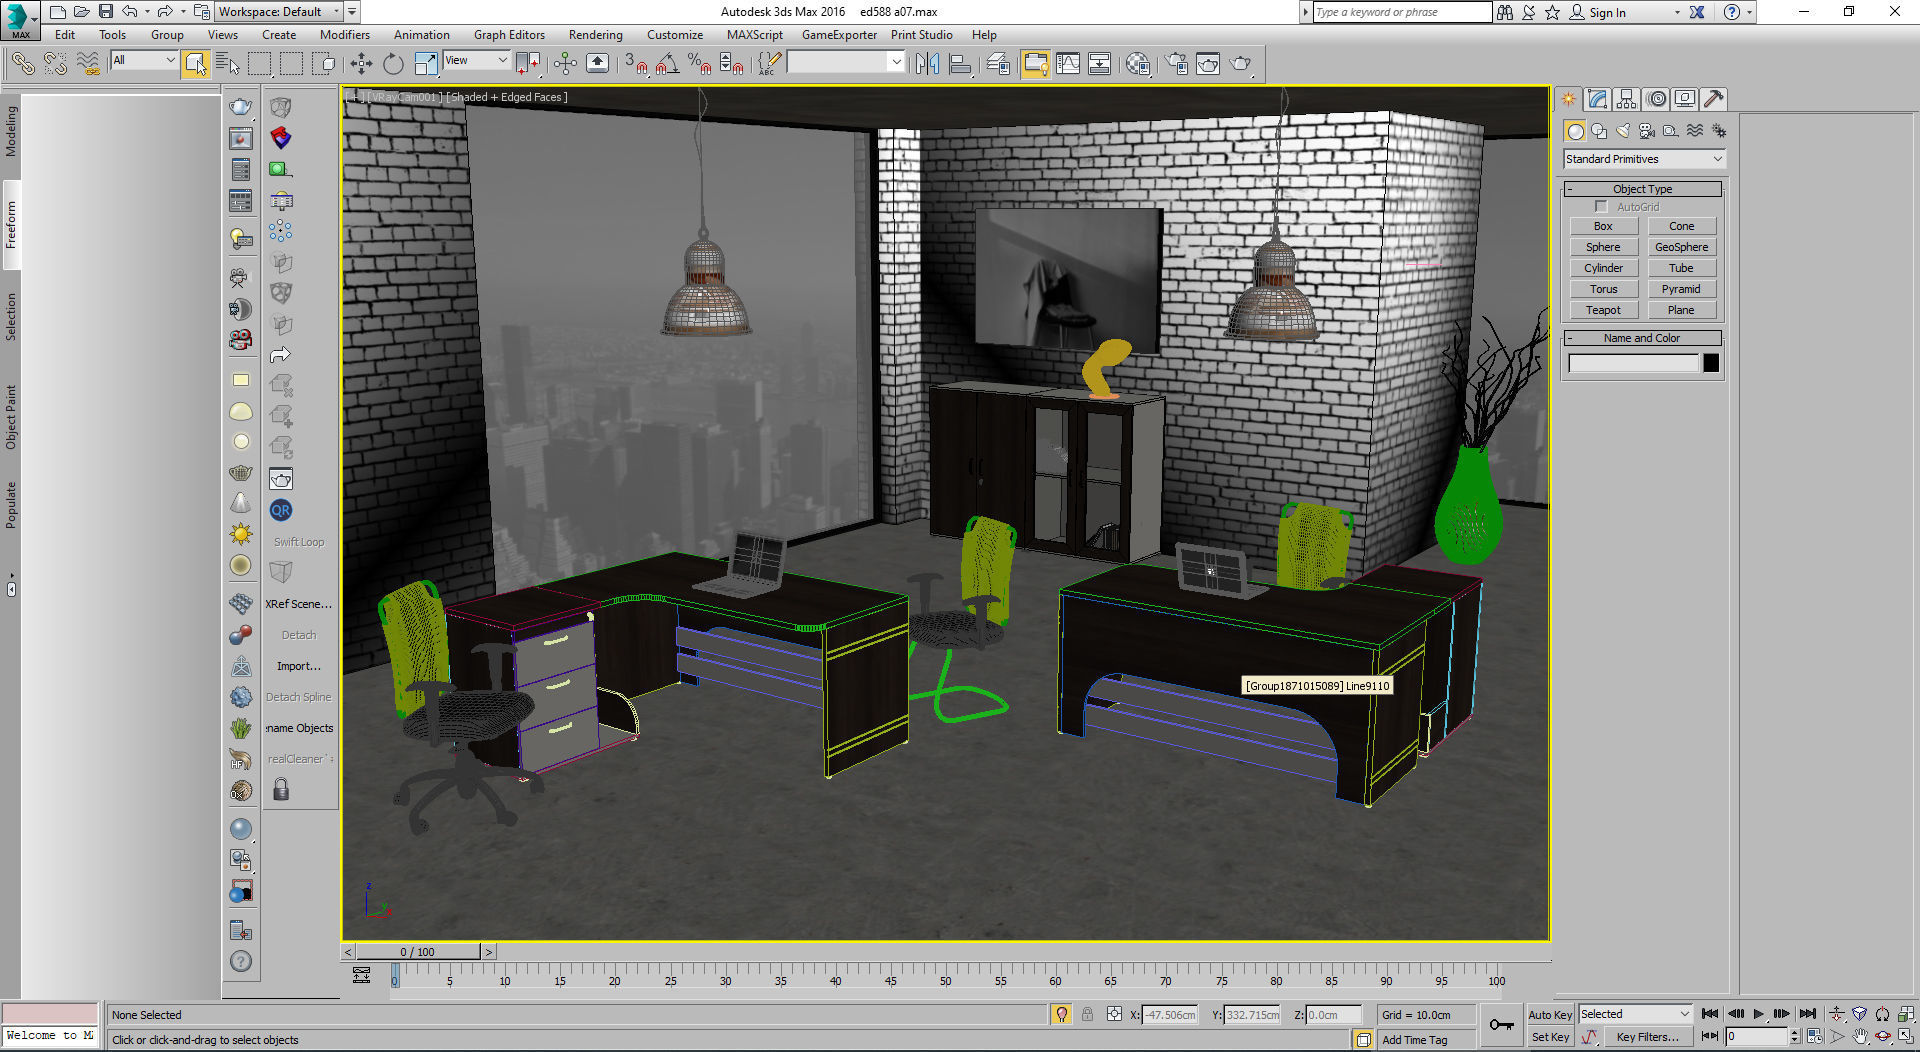Screen dimensions: 1920x1052
Task: Click the Align tool icon
Action: coord(961,64)
